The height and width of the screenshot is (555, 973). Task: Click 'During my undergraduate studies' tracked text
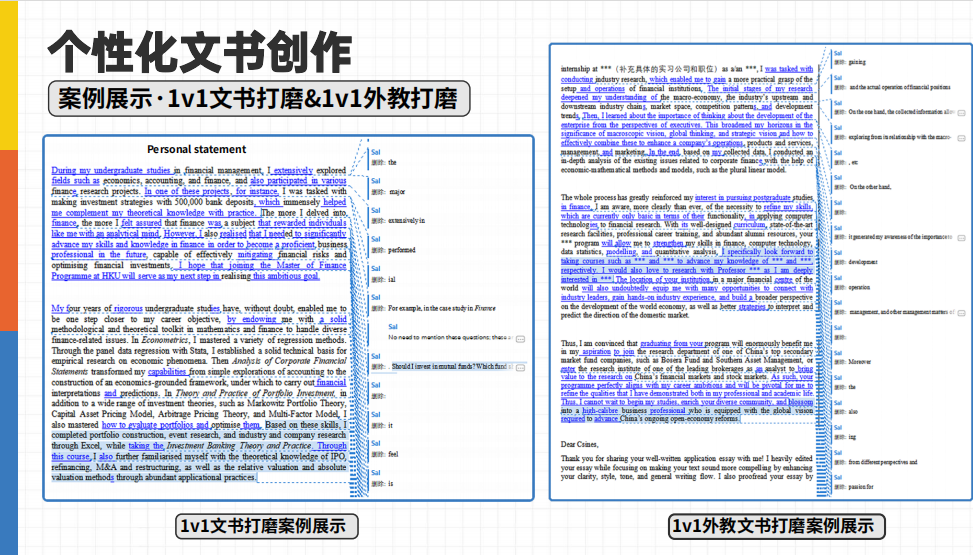(x=110, y=170)
